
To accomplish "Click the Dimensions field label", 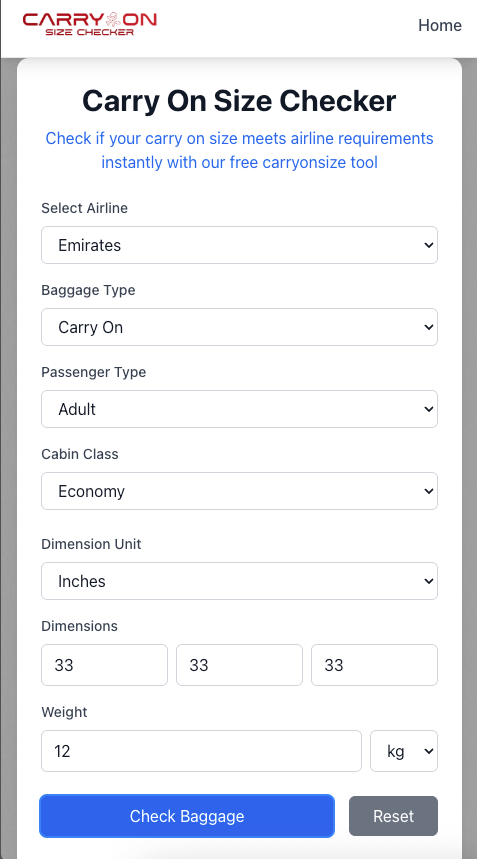I will click(x=79, y=626).
